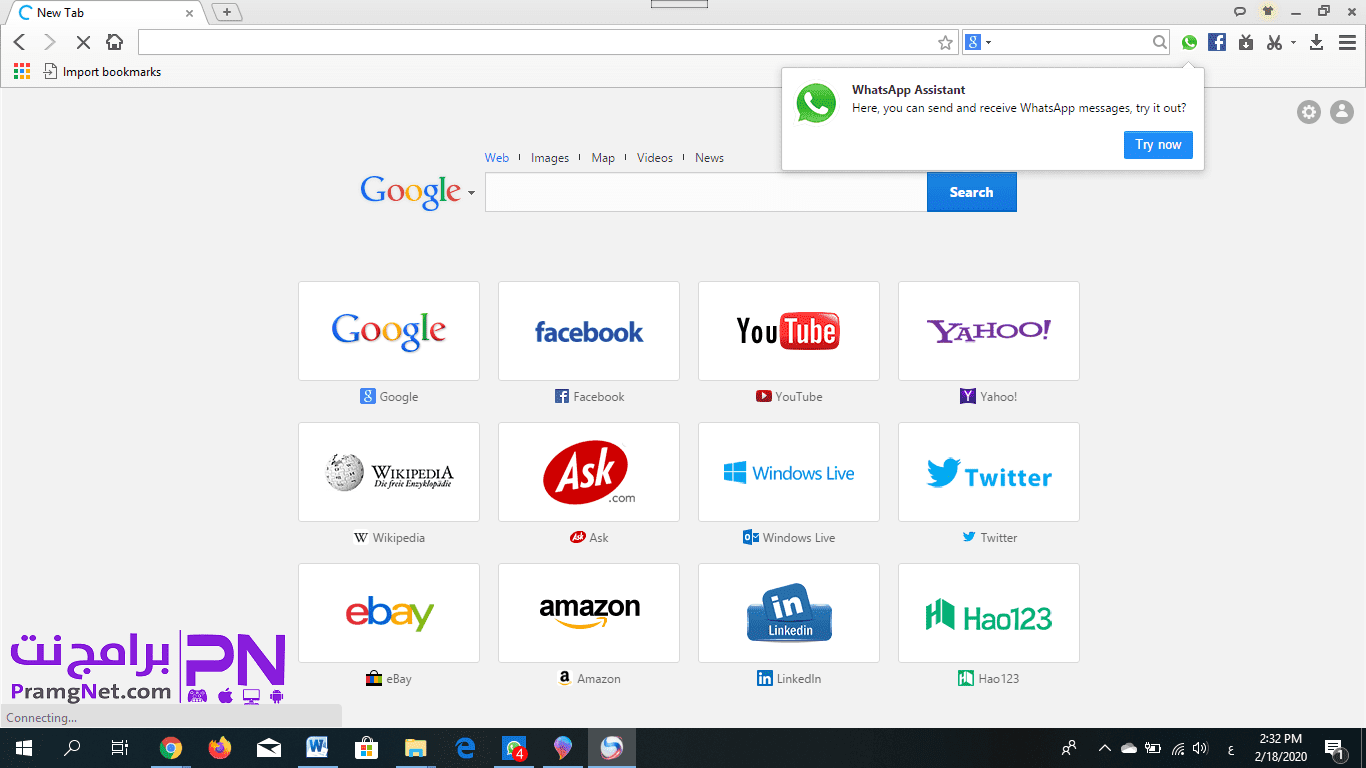Open the video downloader toolbar icon
Image resolution: width=1366 pixels, height=768 pixels.
(x=1245, y=42)
